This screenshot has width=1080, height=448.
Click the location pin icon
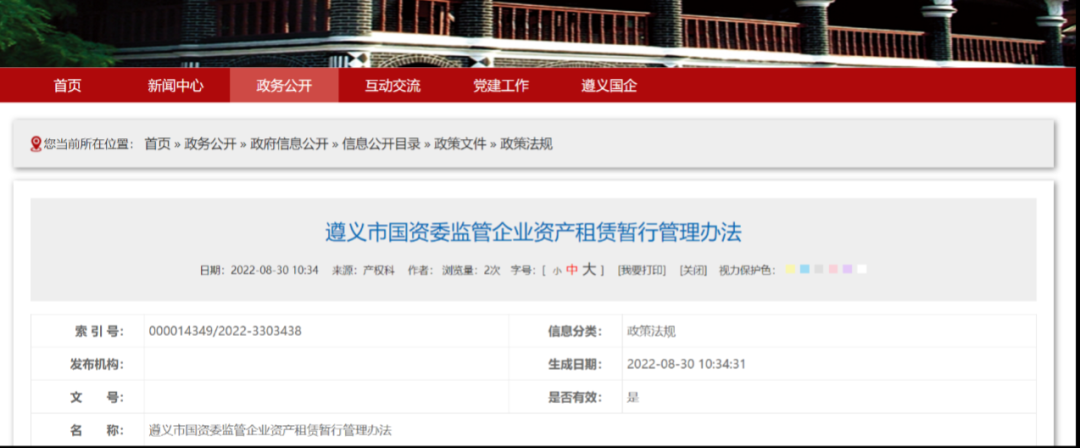point(36,144)
